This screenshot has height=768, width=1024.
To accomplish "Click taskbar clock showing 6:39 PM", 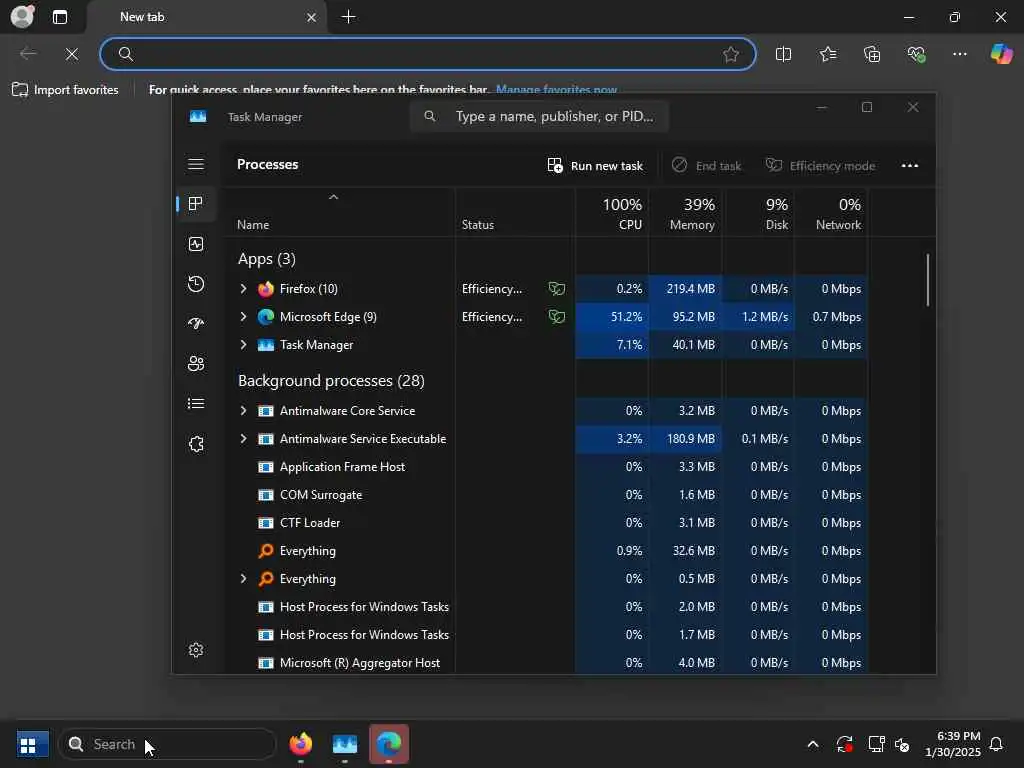I will 952,744.
